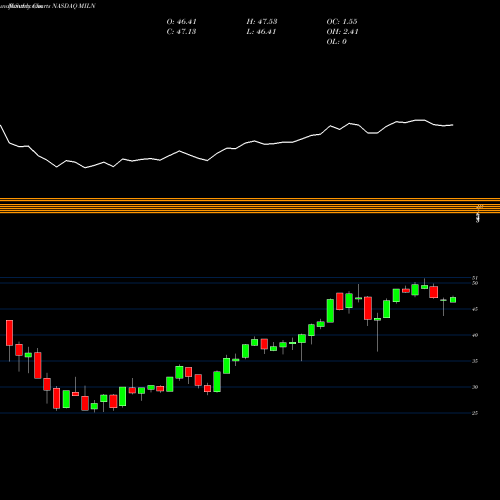Click the 50 price axis label

coord(475,283)
